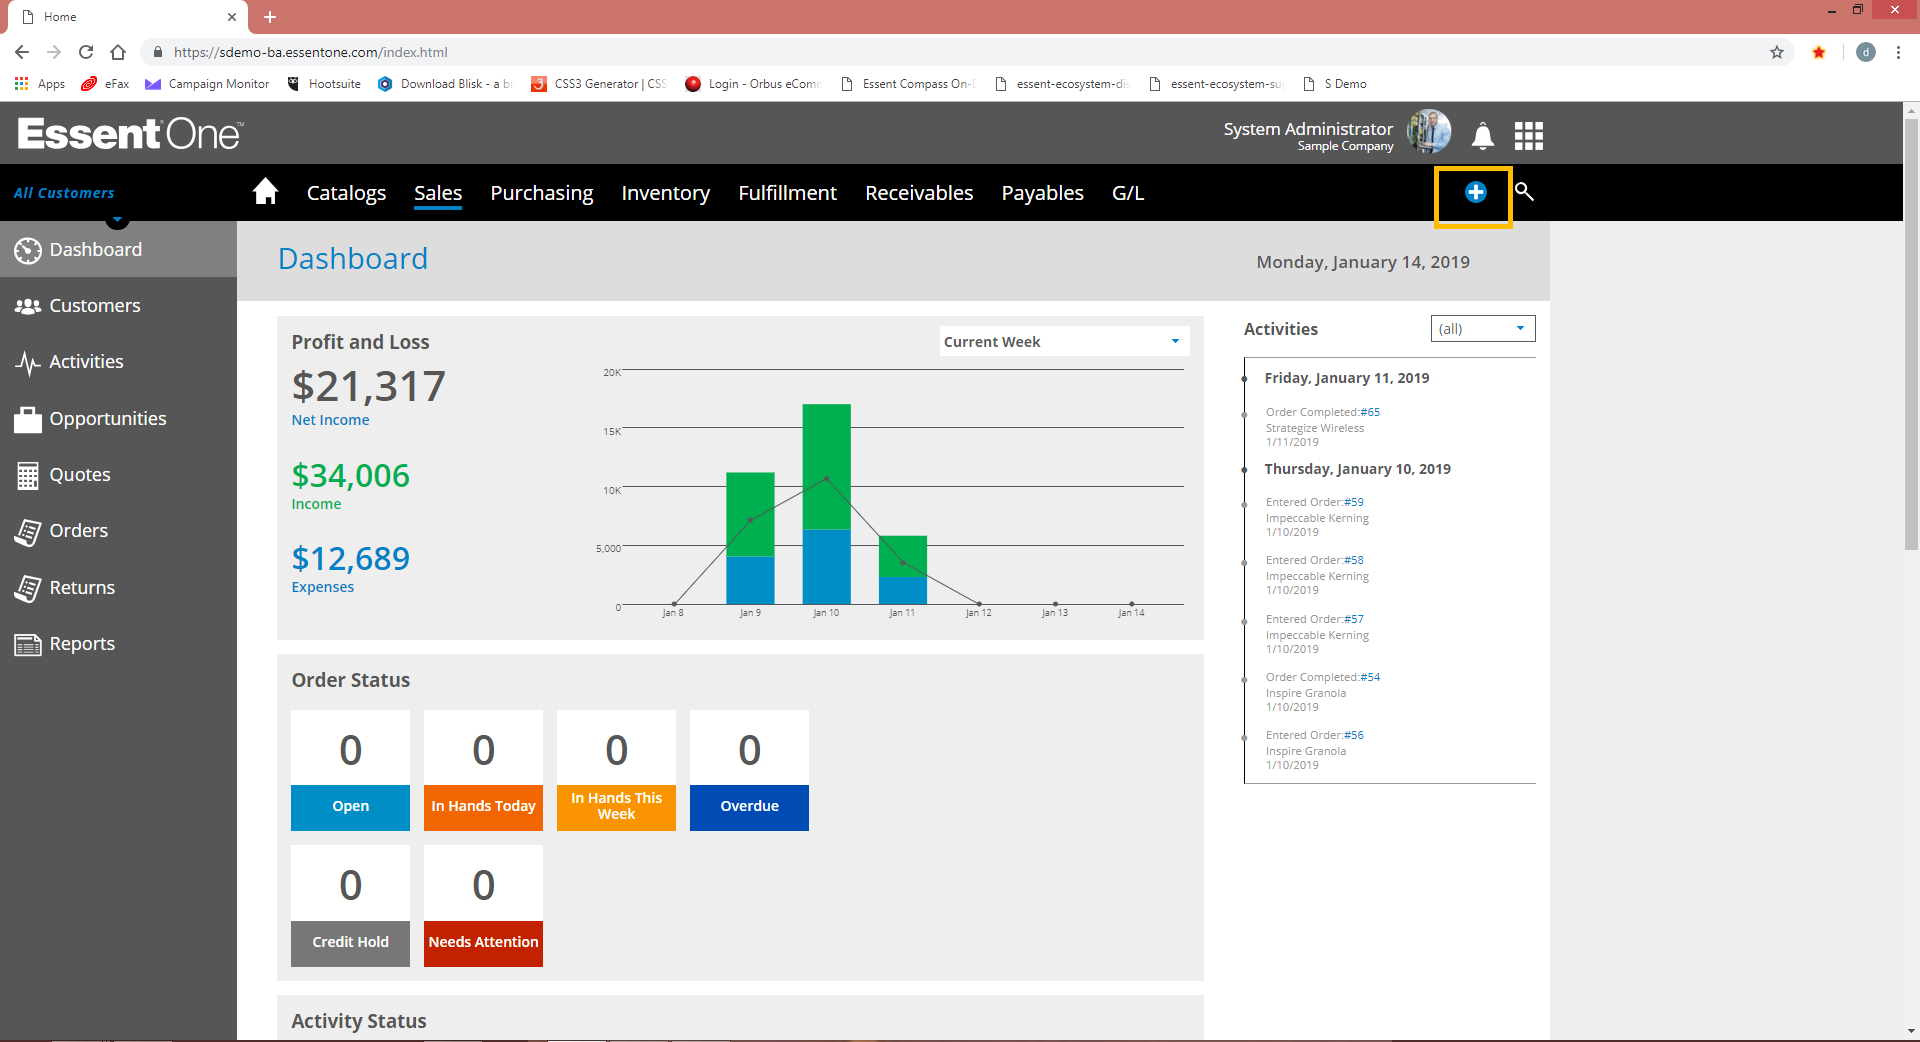Click the Net Income label
This screenshot has width=1920, height=1042.
click(x=330, y=420)
